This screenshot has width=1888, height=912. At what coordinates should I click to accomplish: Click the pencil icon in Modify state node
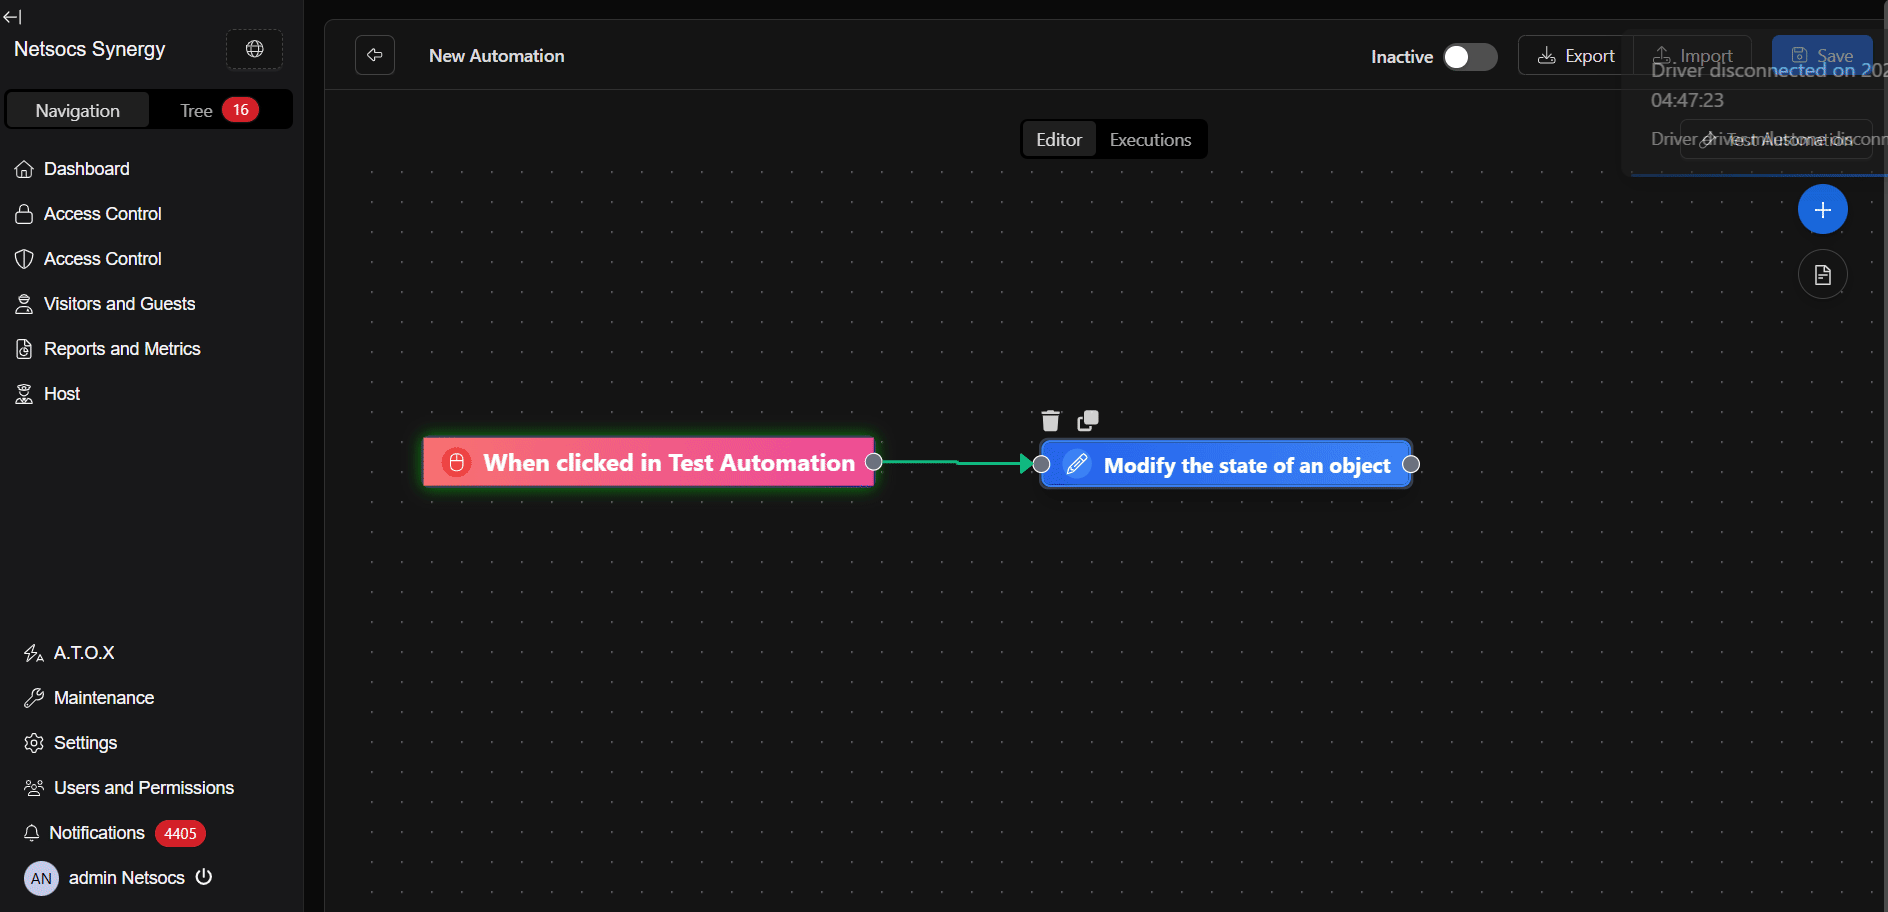click(x=1077, y=464)
